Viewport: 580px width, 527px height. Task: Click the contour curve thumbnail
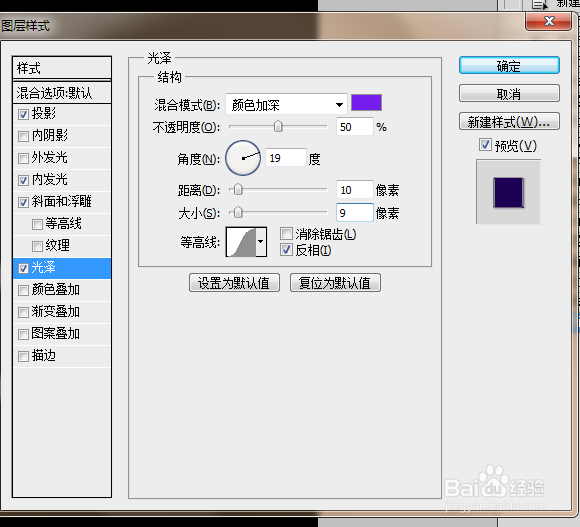241,241
